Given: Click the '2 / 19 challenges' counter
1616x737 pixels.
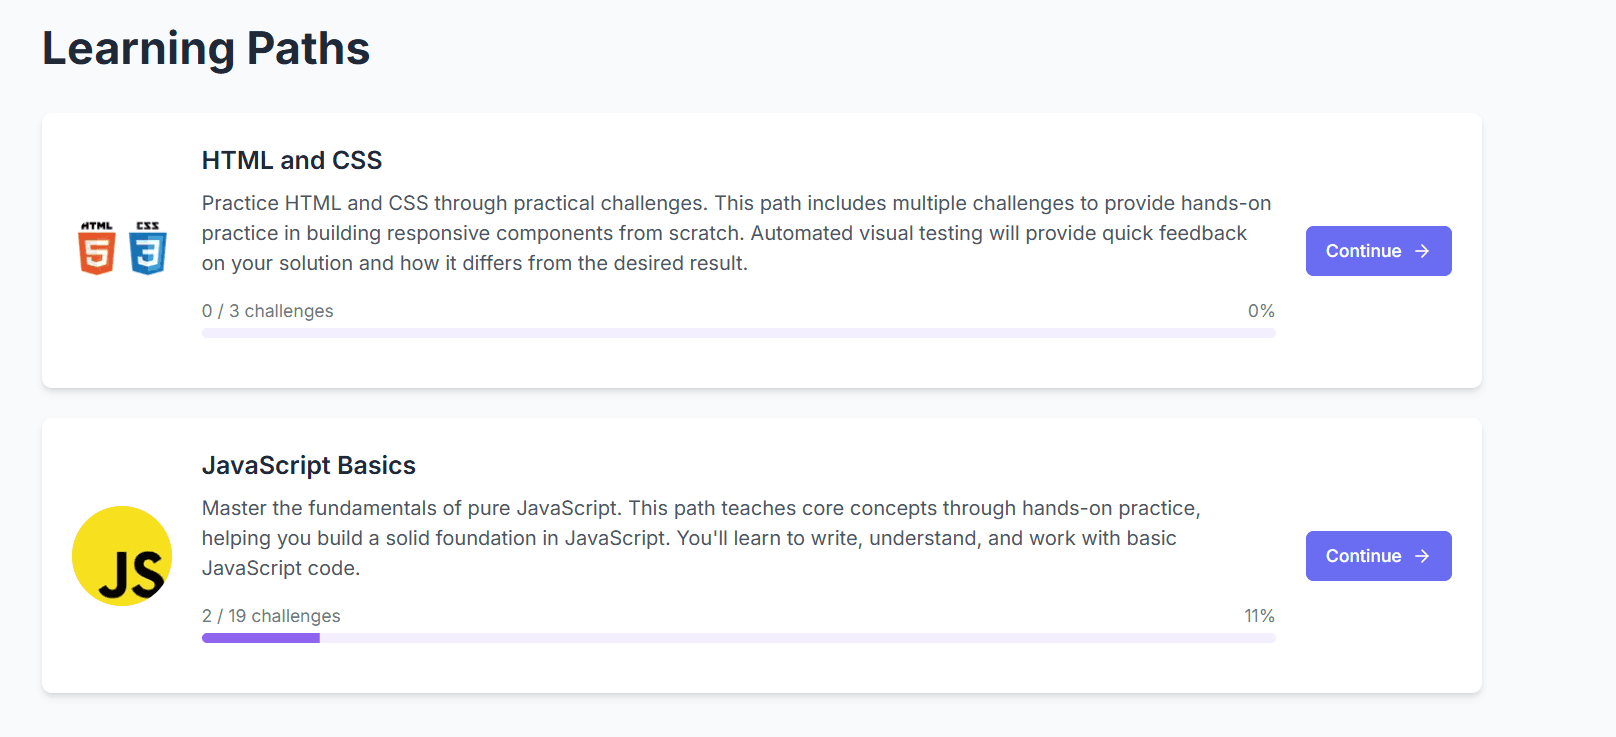Looking at the screenshot, I should [271, 616].
